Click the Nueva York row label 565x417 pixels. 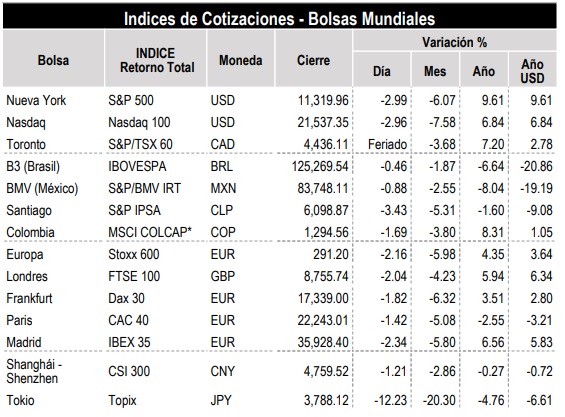(36, 101)
